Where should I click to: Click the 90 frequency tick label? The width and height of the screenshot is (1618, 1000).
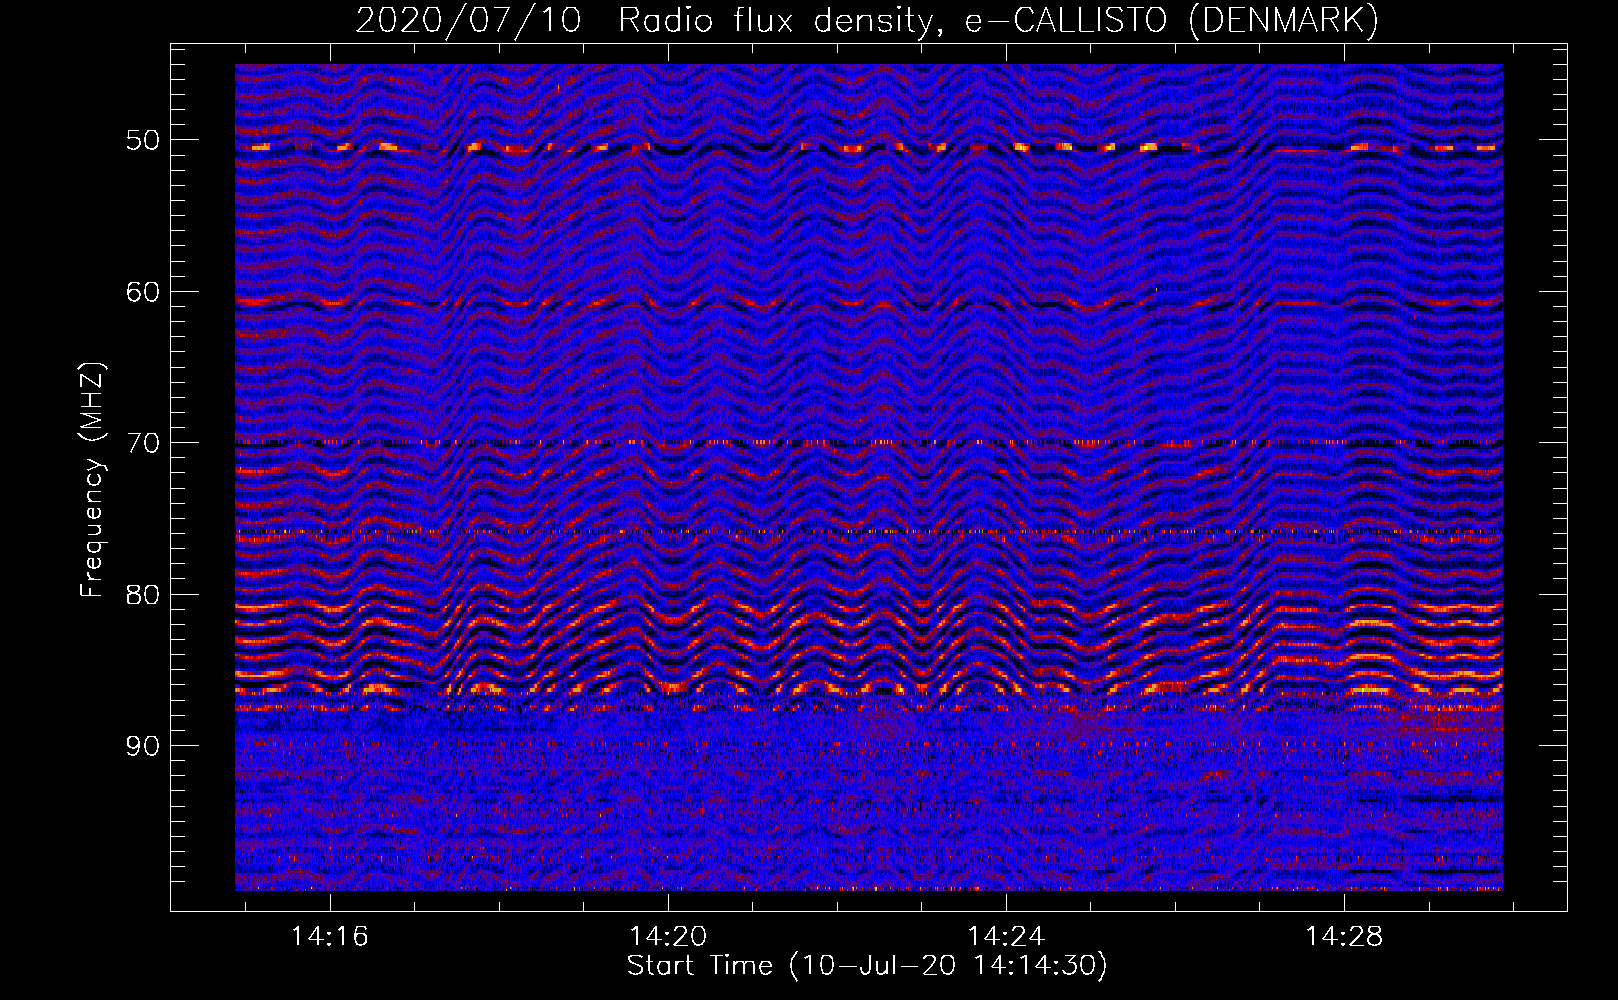coord(142,746)
